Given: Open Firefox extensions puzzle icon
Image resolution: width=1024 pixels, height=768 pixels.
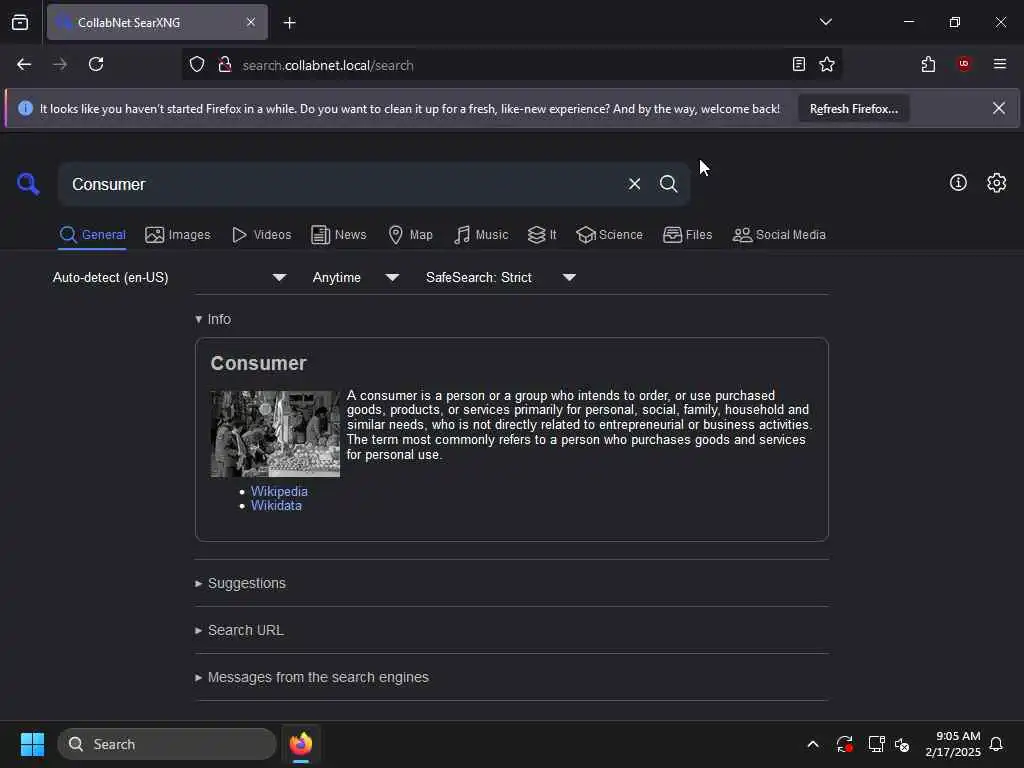Looking at the screenshot, I should click(x=928, y=64).
